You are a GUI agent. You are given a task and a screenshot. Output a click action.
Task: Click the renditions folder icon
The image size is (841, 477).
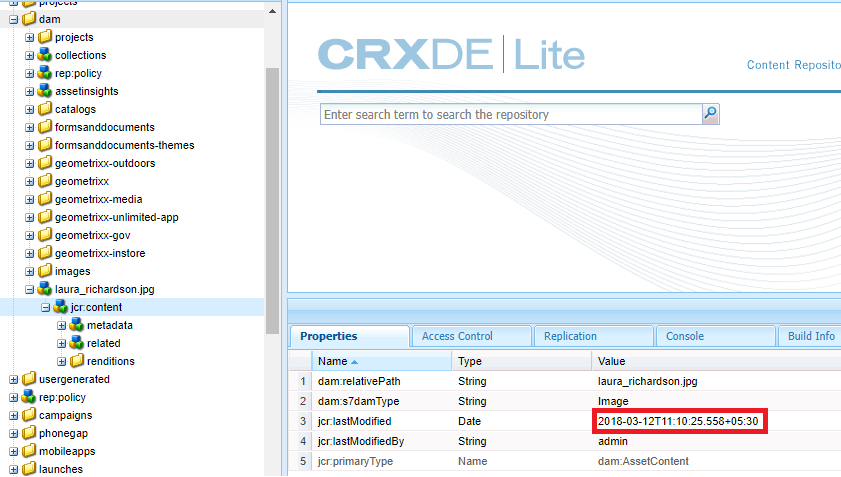(77, 361)
